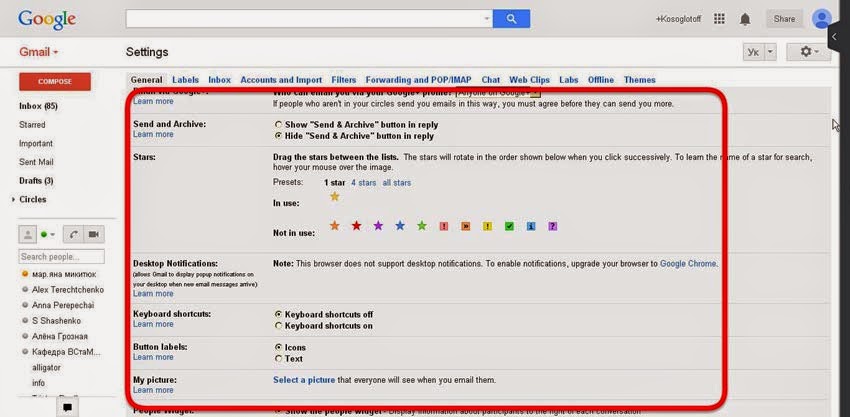Switch to the Filters tab
The height and width of the screenshot is (417, 850).
click(344, 80)
